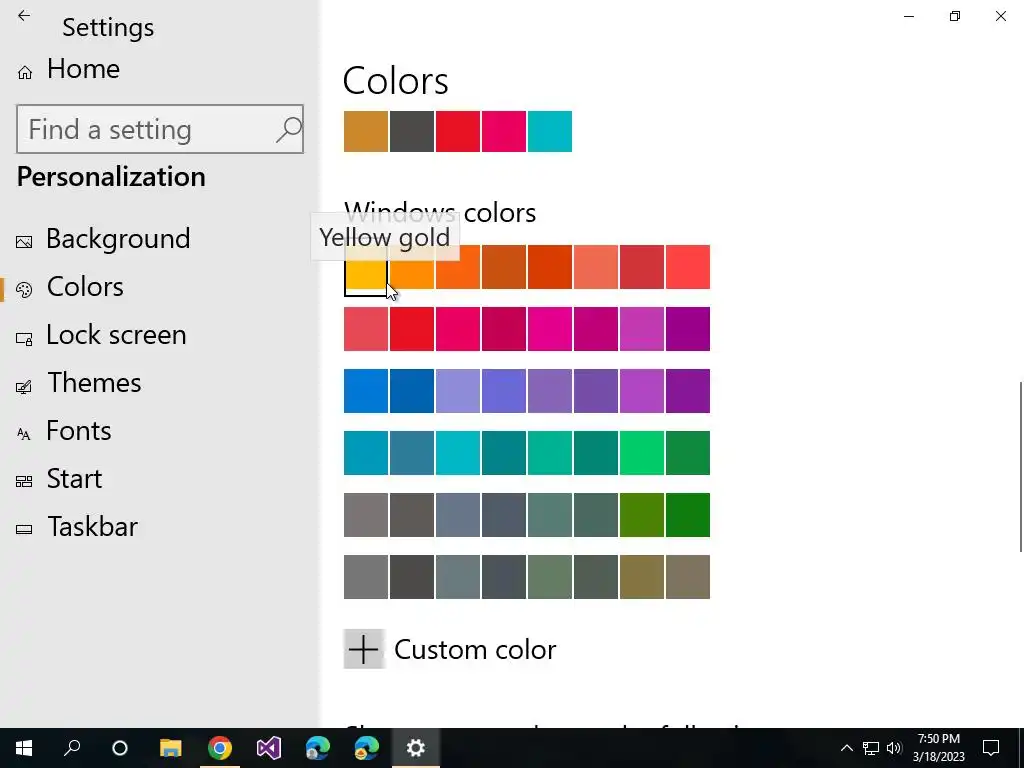The width and height of the screenshot is (1024, 768).
Task: Click the Home link
Action: click(83, 69)
